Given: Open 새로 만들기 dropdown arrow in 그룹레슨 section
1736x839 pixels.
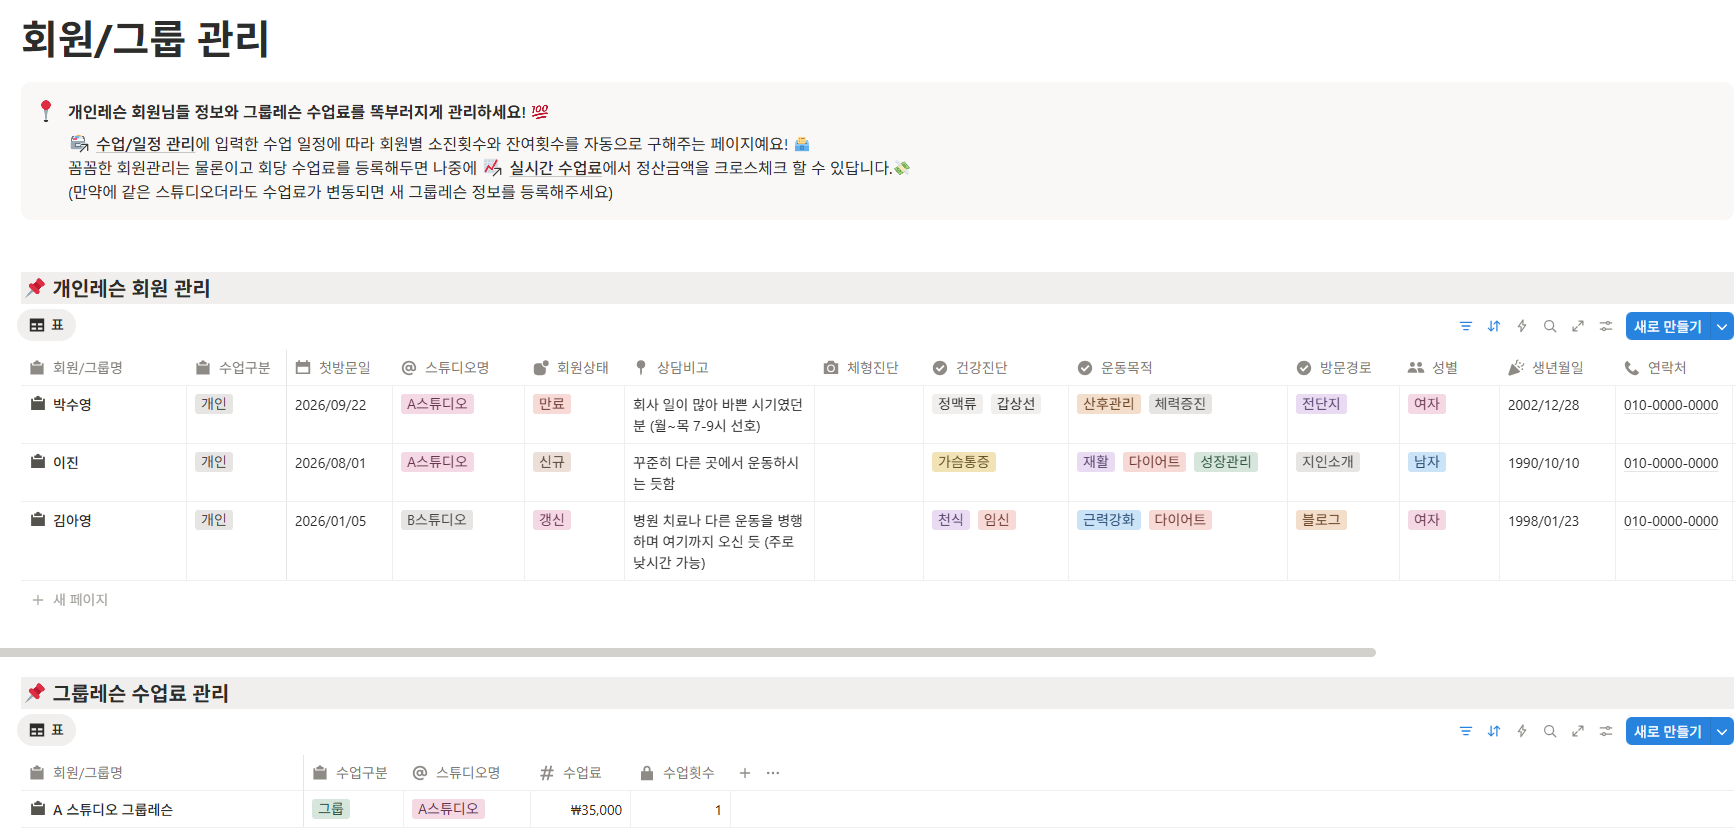Looking at the screenshot, I should coord(1722,731).
